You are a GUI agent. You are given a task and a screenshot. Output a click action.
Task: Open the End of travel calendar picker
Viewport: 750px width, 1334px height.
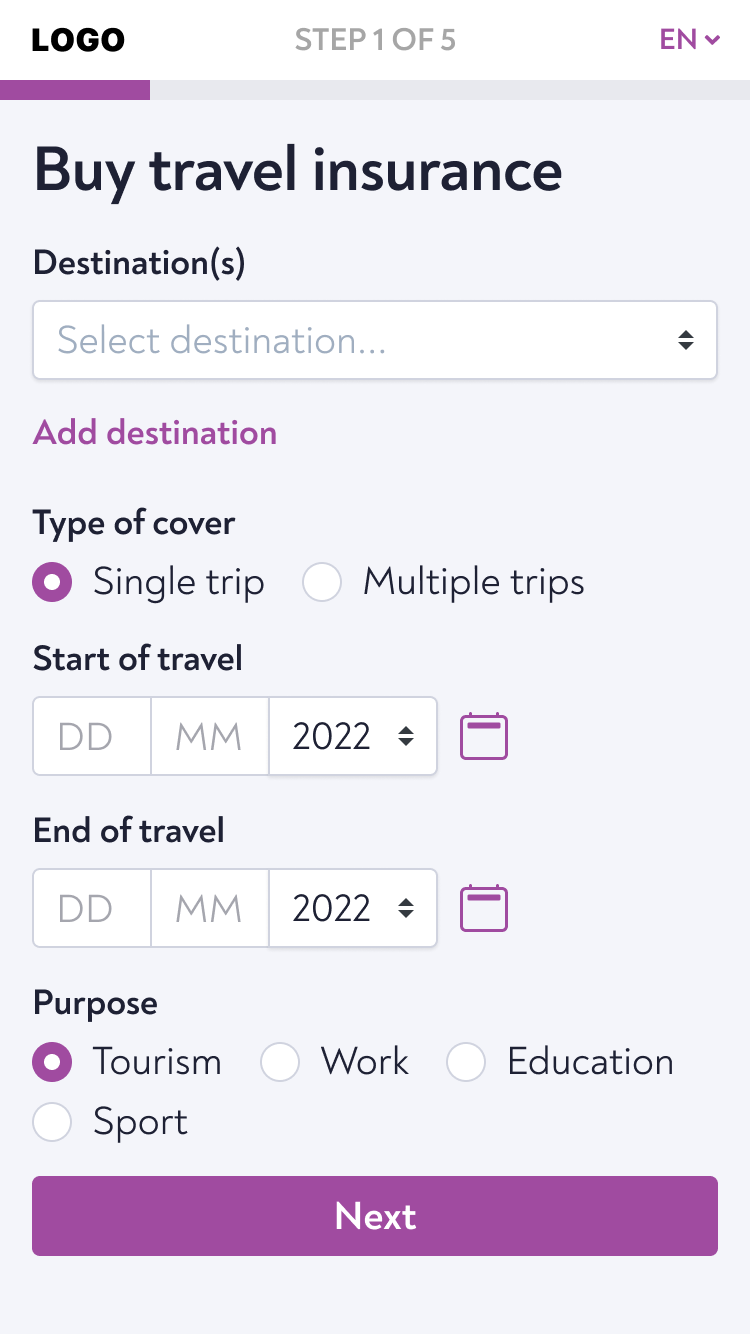coord(484,909)
